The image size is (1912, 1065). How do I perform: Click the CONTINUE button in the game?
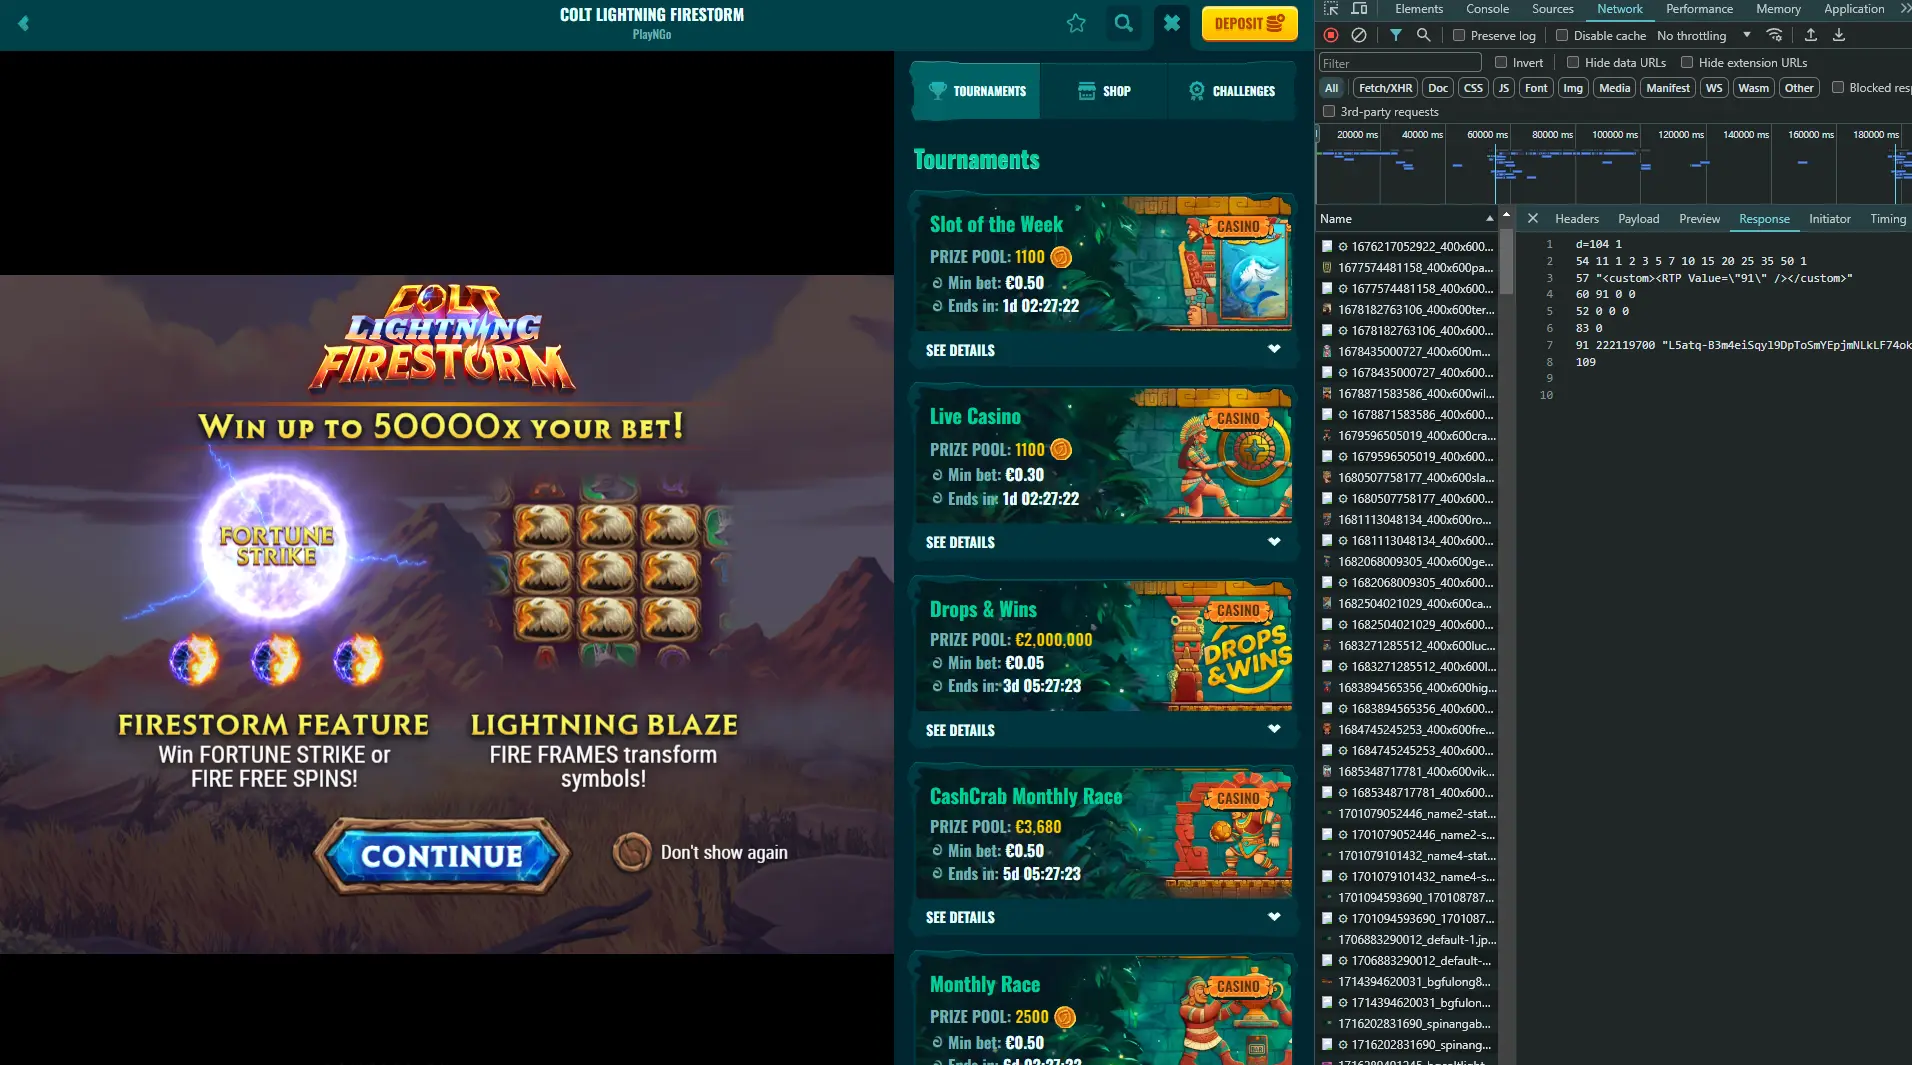point(442,856)
